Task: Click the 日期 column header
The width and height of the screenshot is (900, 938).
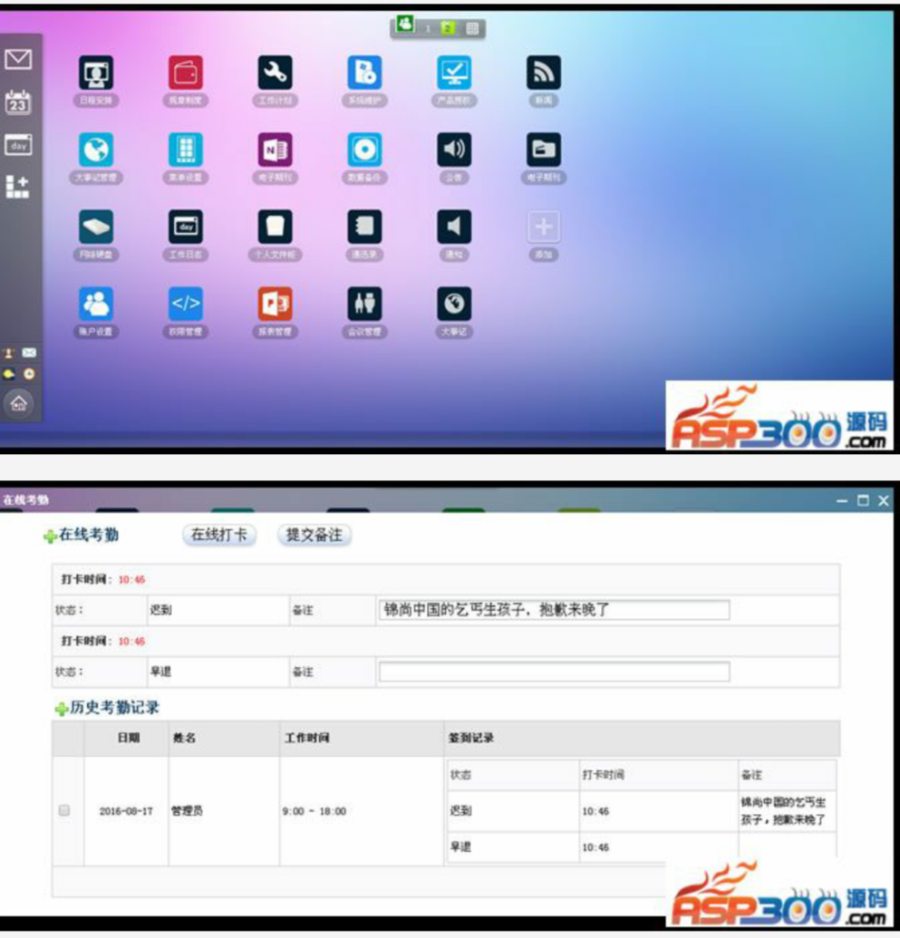Action: [x=129, y=738]
